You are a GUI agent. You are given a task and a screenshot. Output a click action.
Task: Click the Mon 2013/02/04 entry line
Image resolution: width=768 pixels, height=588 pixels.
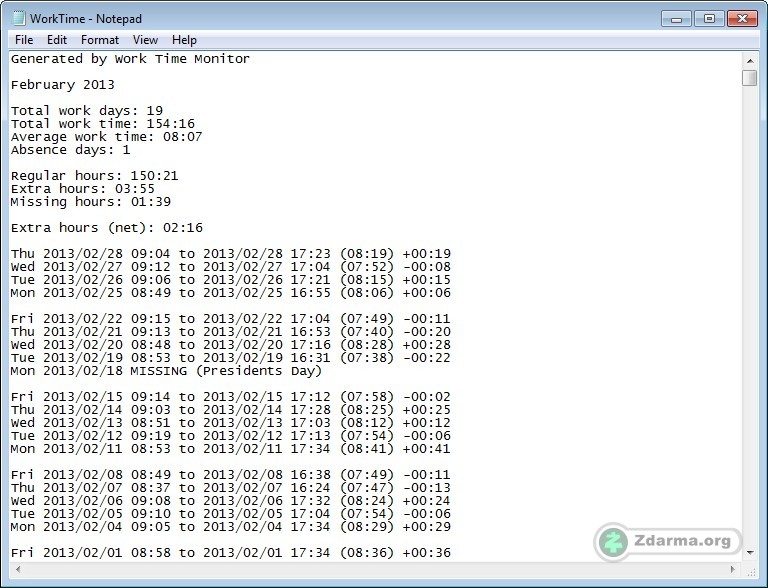tap(231, 527)
